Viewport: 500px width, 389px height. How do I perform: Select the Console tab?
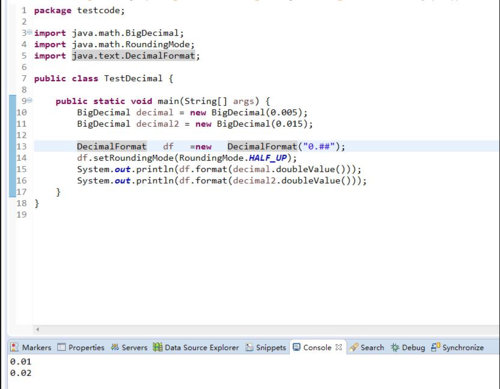tap(317, 347)
